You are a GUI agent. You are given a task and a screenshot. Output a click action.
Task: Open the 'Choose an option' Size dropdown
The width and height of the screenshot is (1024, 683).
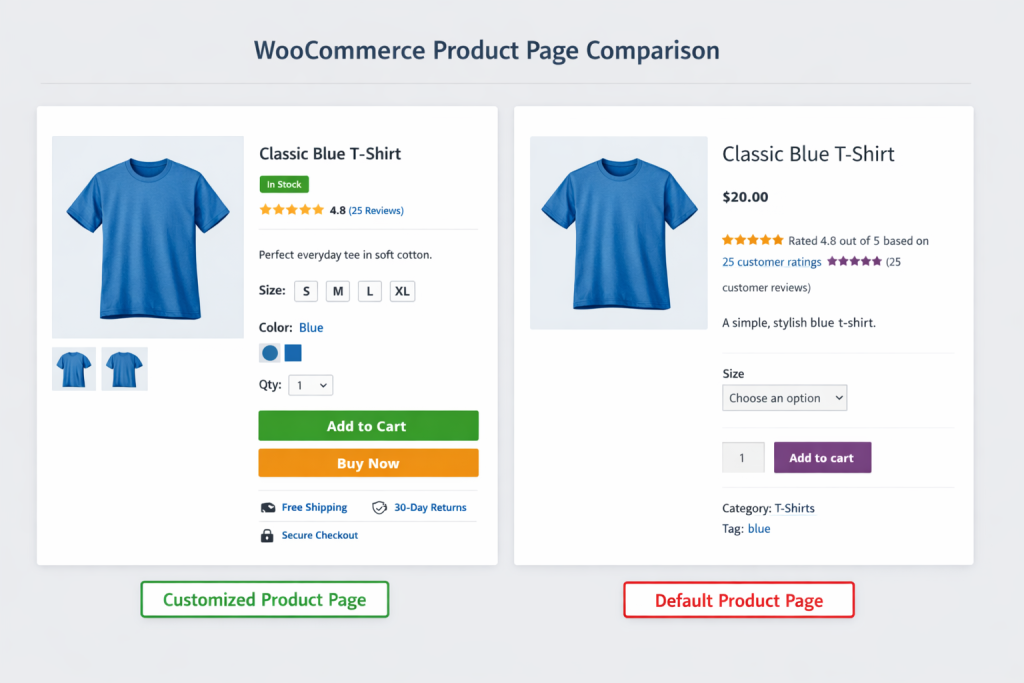tap(784, 398)
